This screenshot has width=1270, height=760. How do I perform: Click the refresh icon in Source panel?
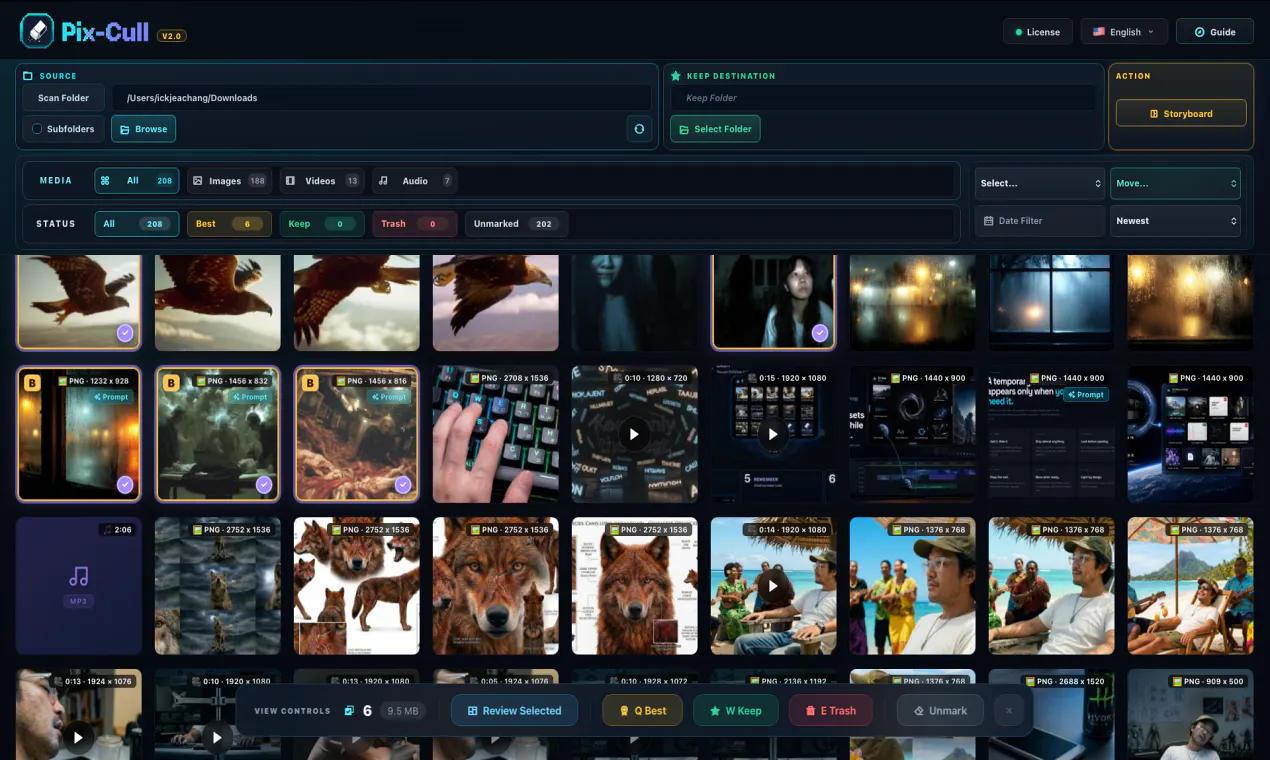[639, 129]
